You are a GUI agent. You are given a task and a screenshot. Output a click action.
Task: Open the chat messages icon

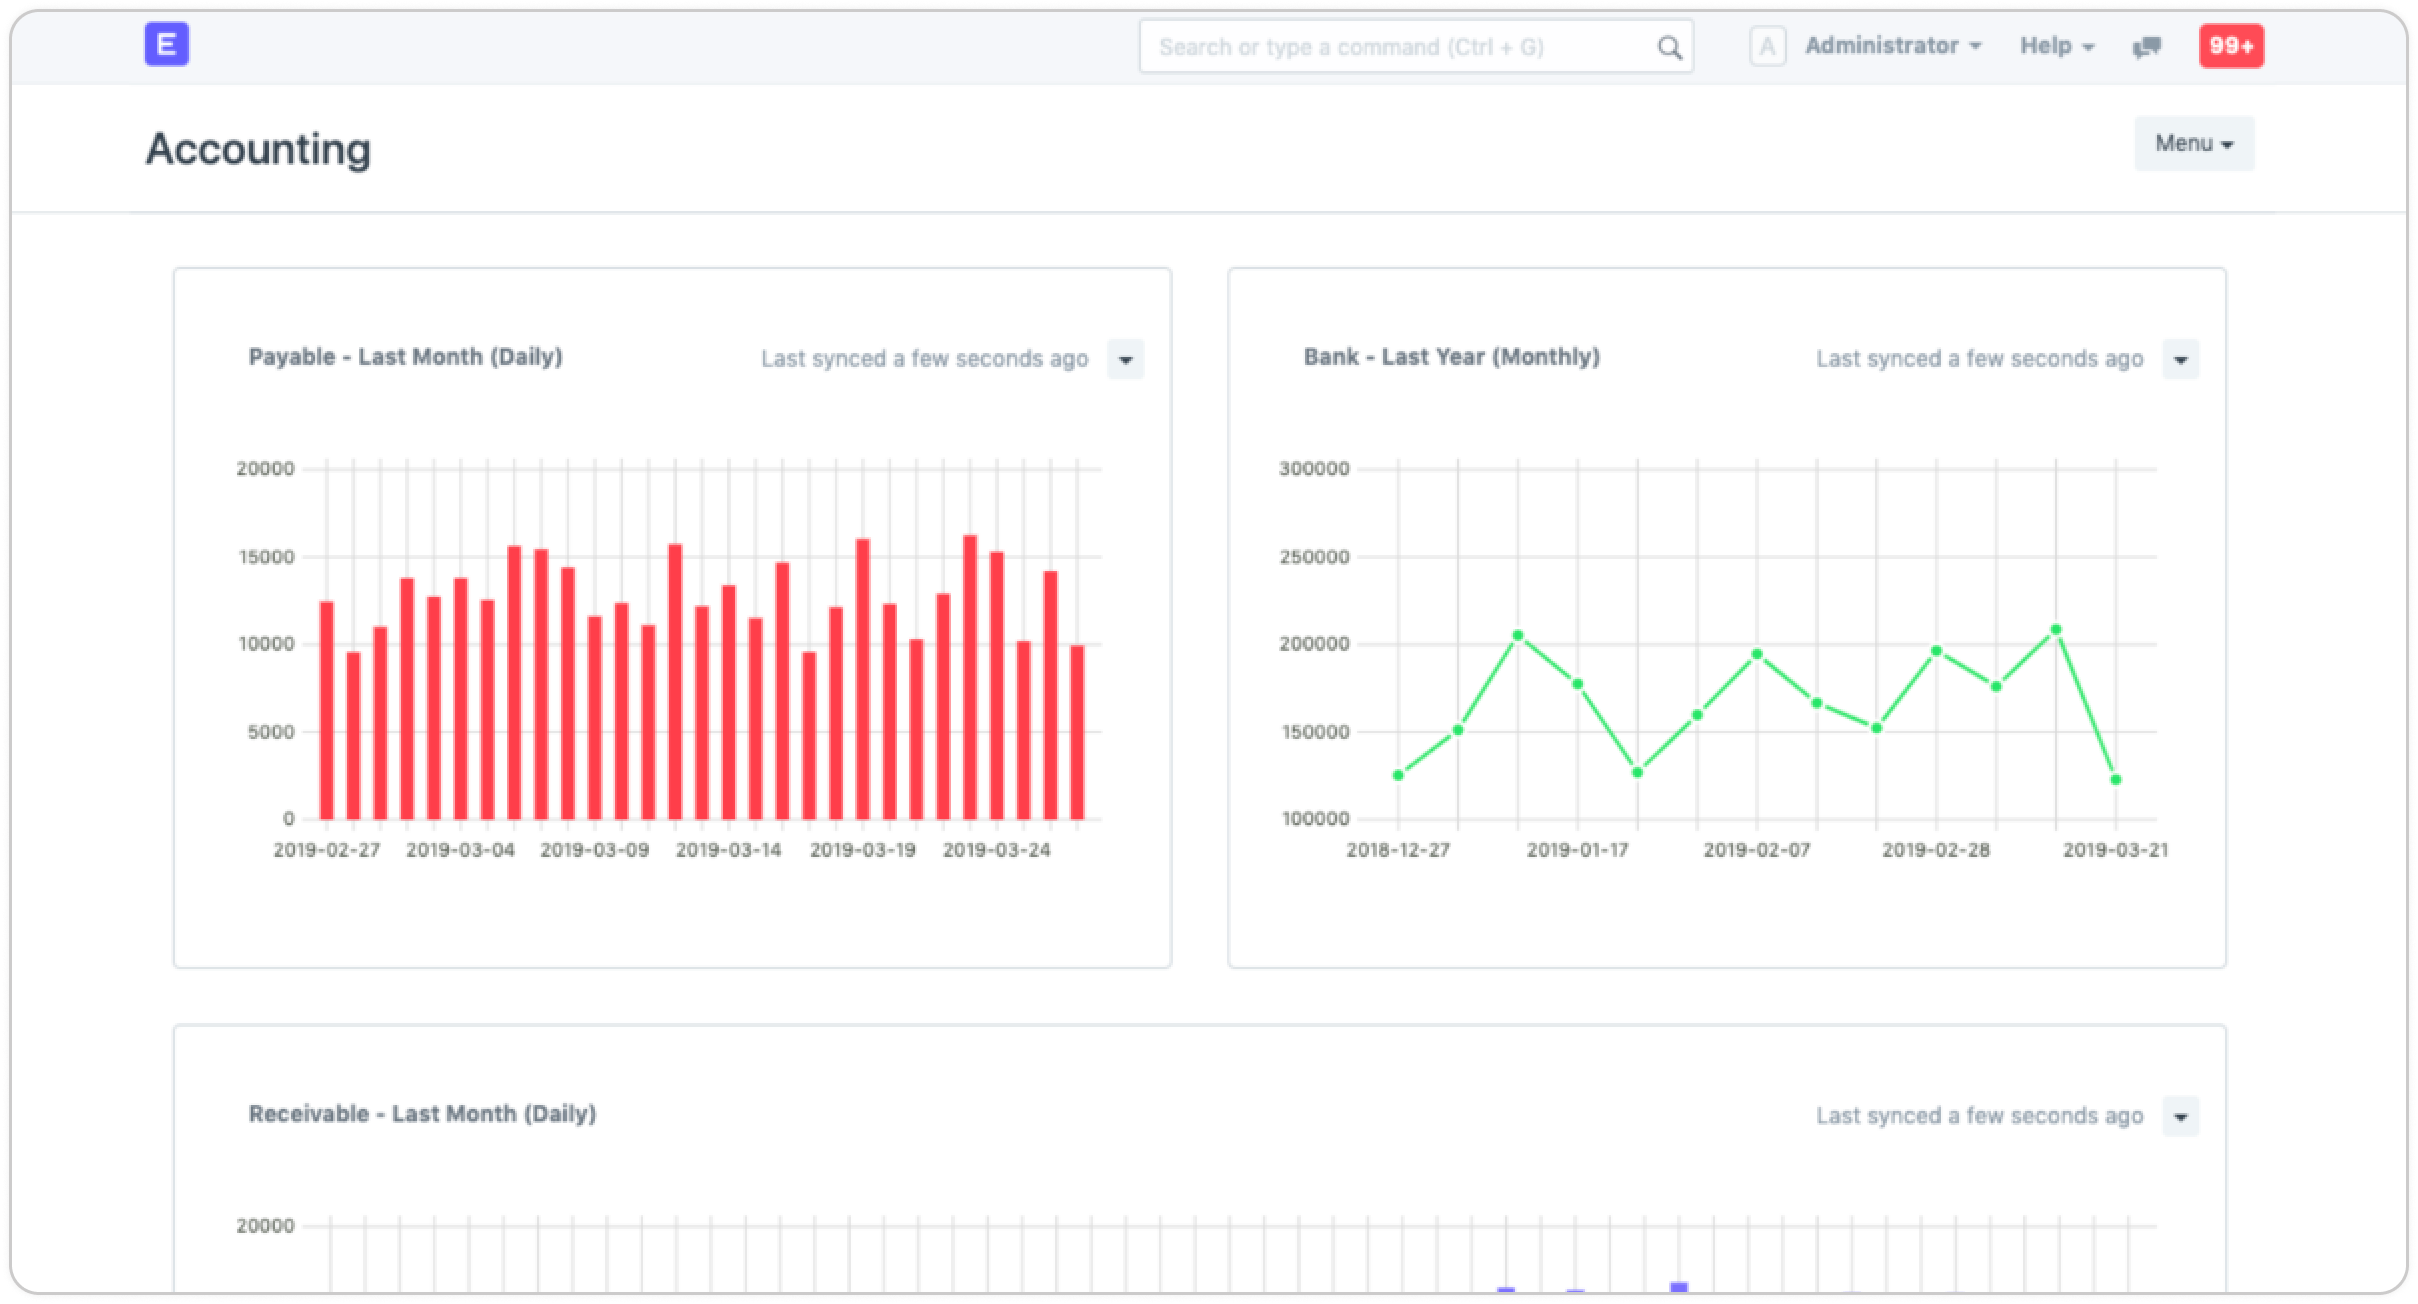pyautogui.click(x=2146, y=46)
